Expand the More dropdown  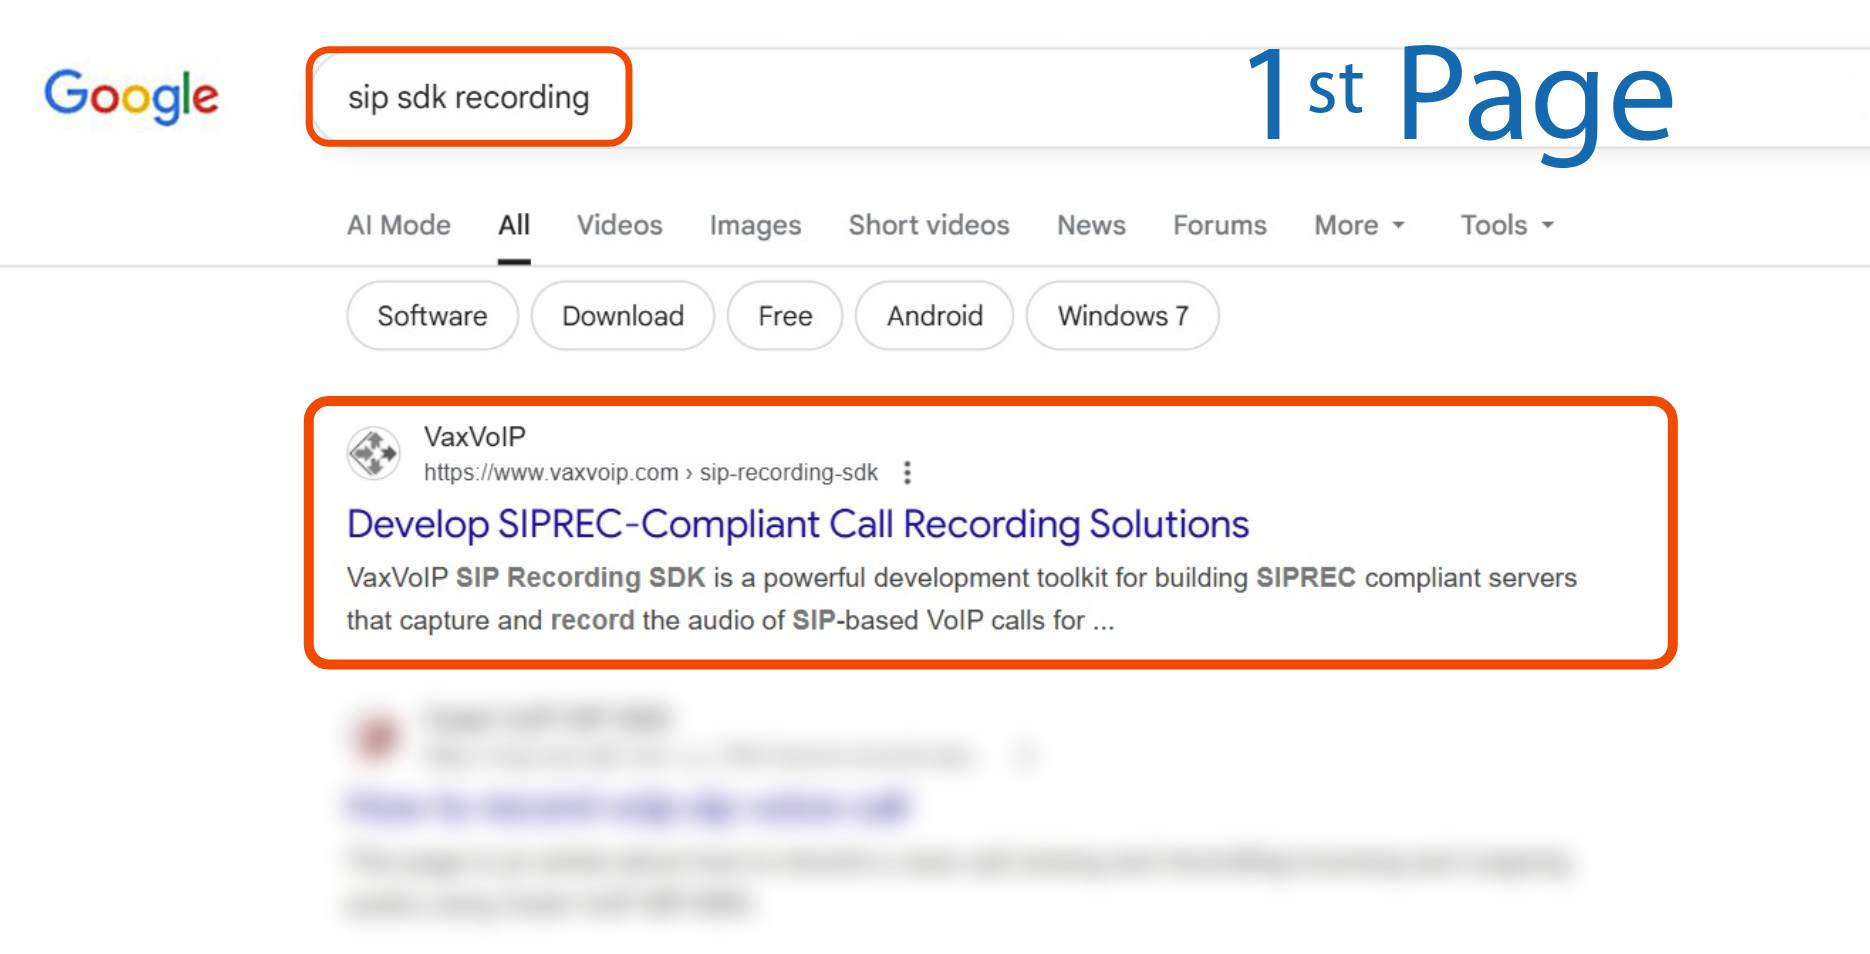click(1359, 225)
